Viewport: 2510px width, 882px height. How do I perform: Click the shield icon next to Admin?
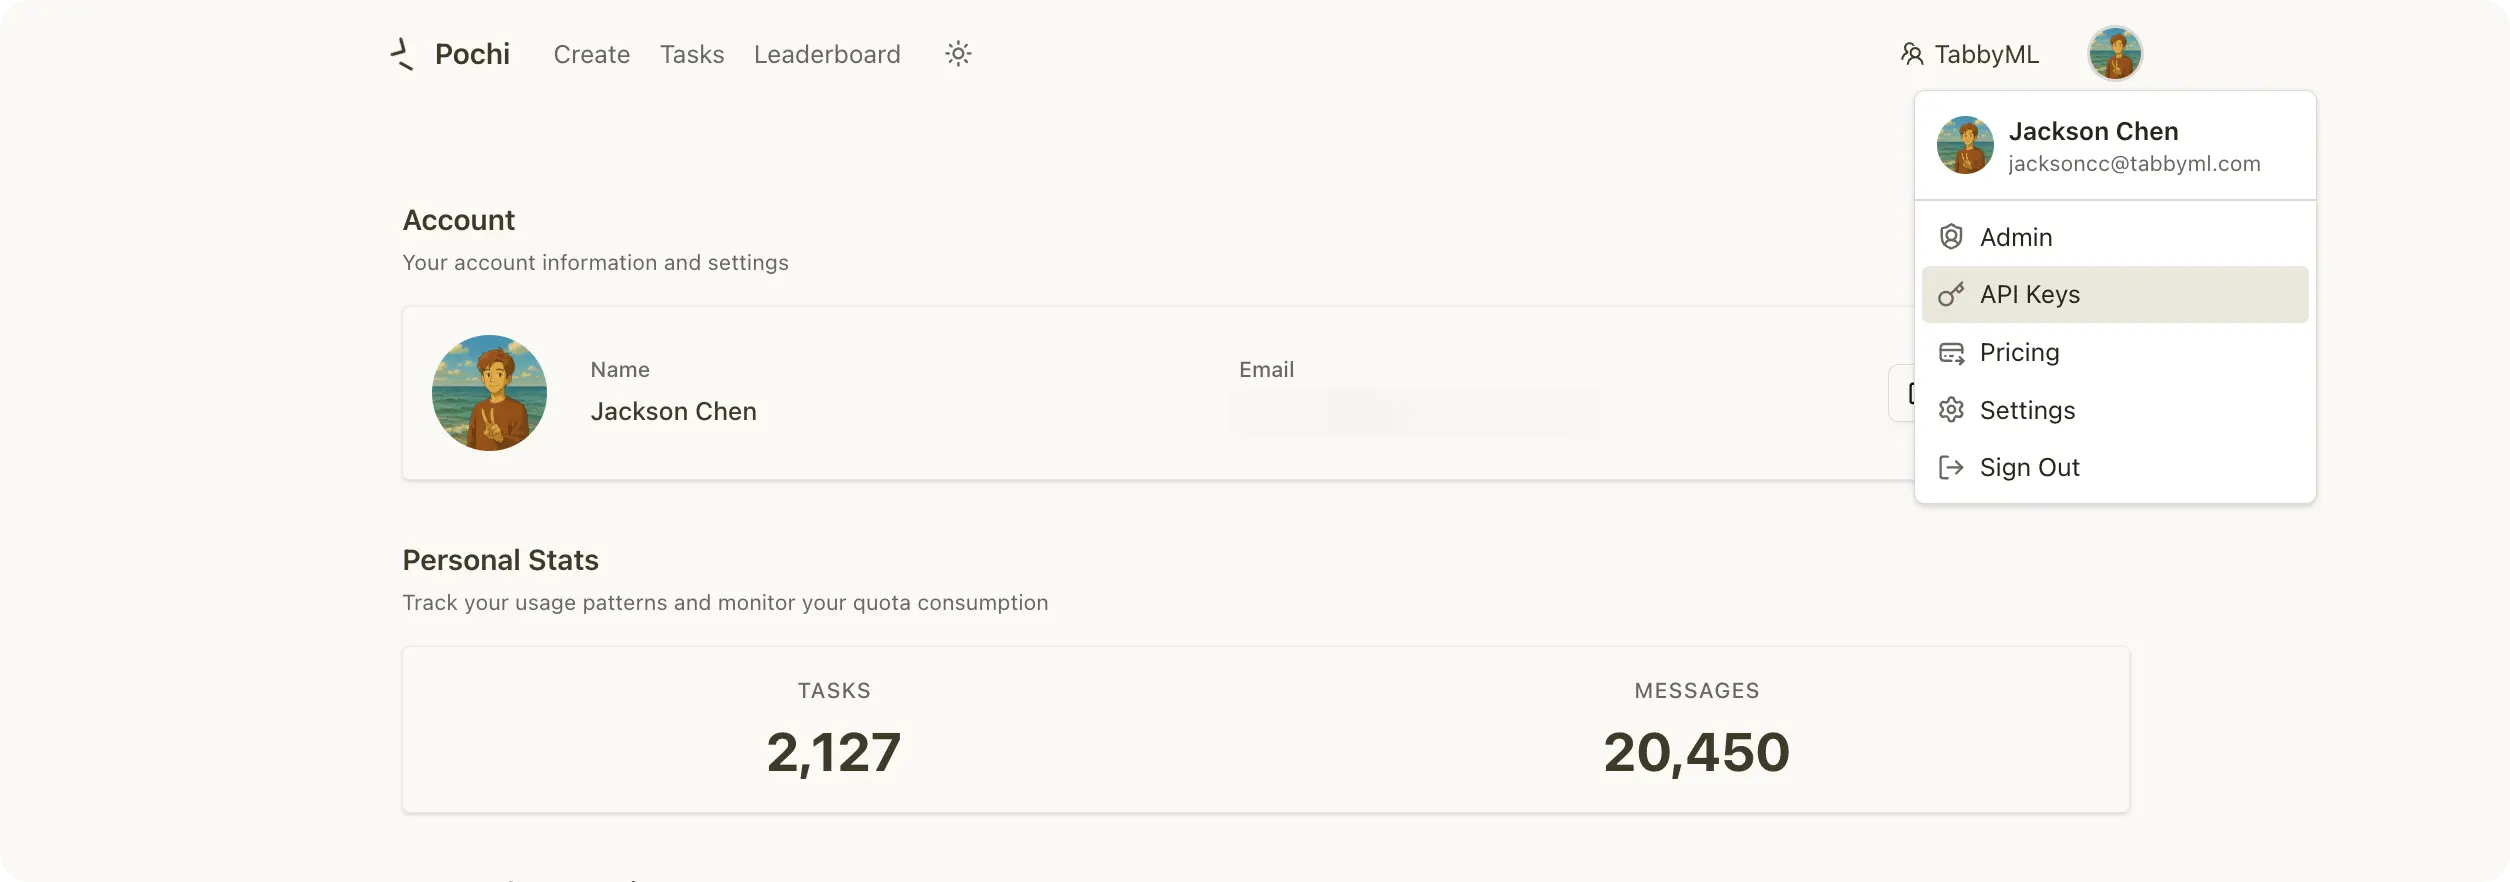point(1951,237)
